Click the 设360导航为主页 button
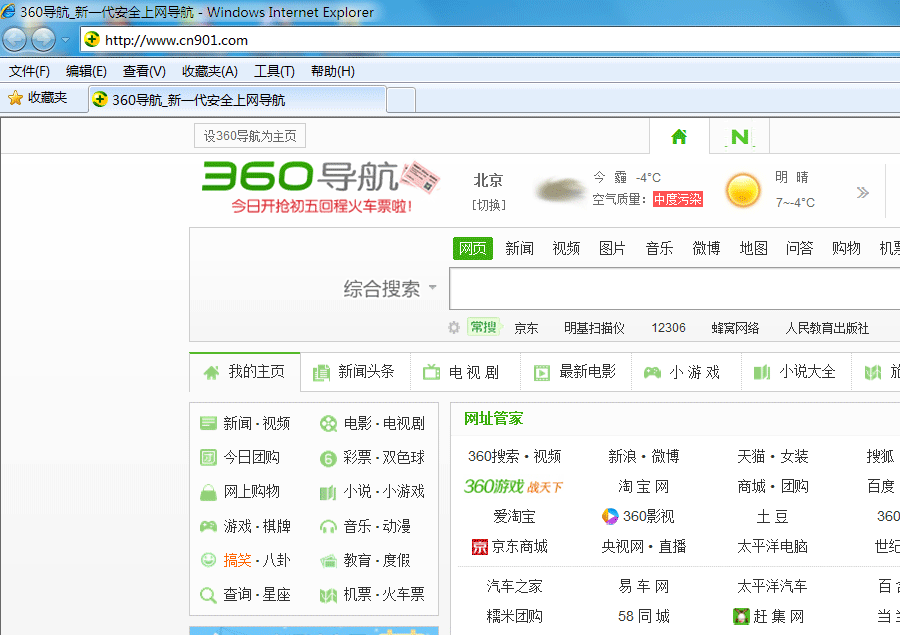 point(250,136)
